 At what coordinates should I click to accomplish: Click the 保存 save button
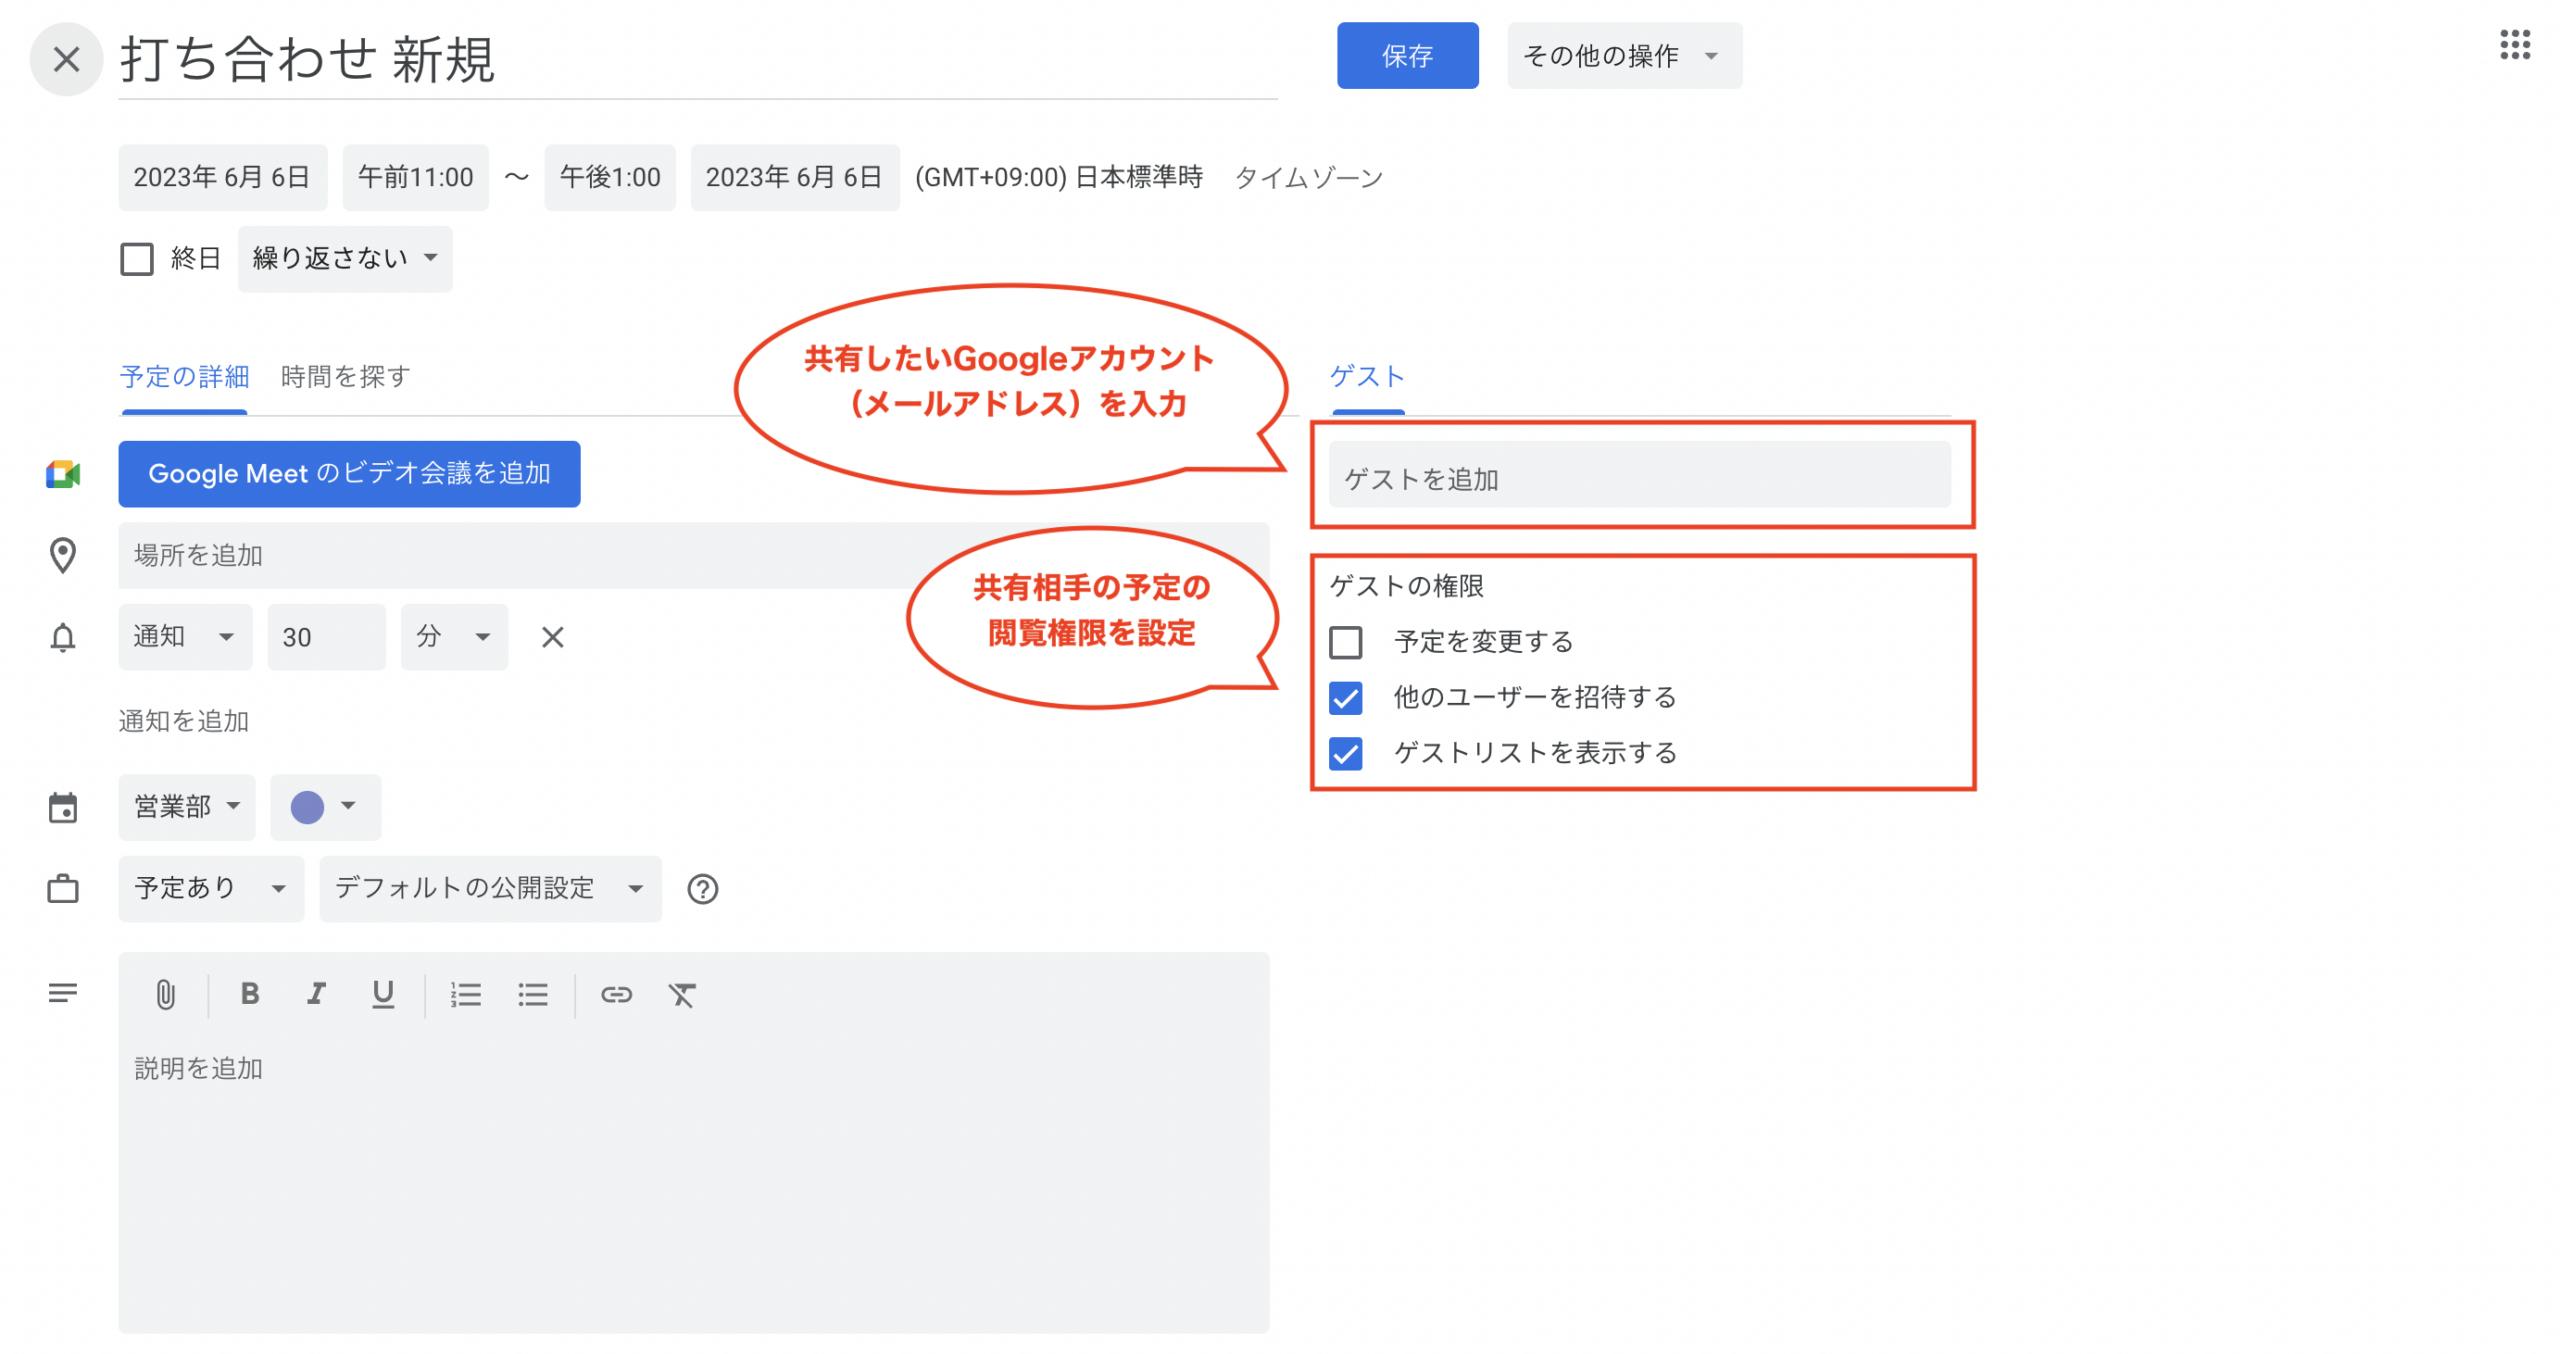click(1406, 56)
